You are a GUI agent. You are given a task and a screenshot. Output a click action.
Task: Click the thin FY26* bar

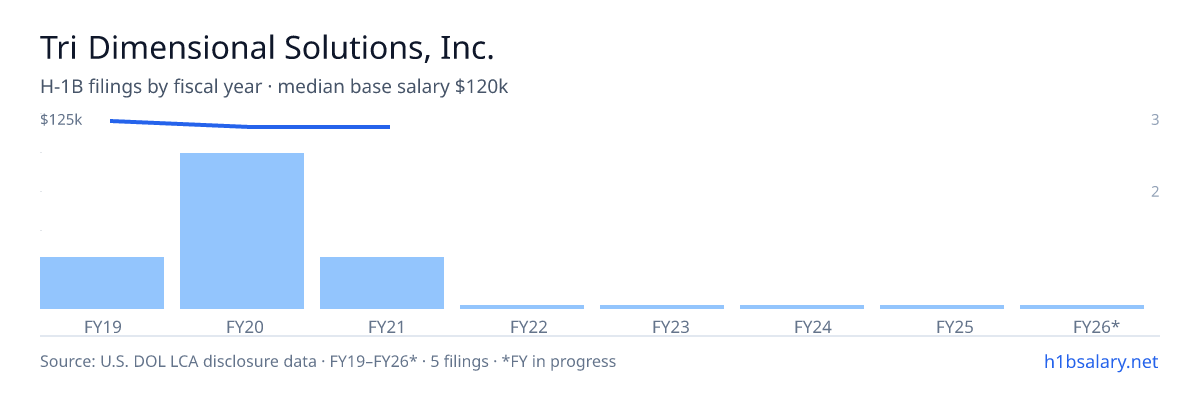click(x=1082, y=307)
